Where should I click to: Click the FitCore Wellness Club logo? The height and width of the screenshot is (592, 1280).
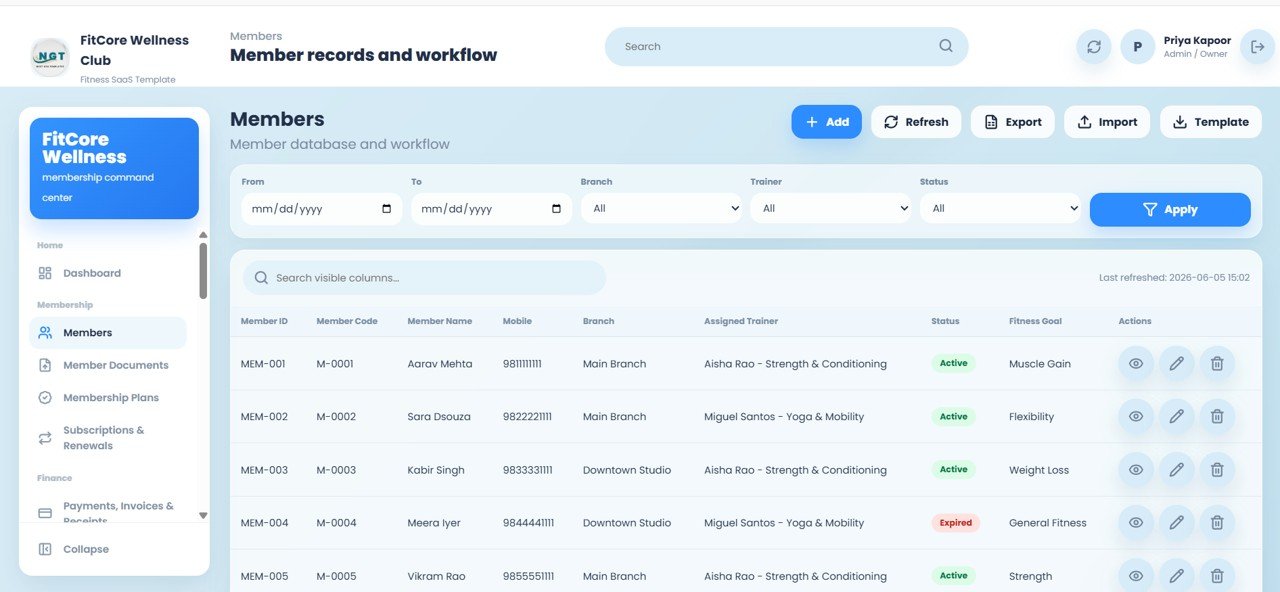point(50,58)
